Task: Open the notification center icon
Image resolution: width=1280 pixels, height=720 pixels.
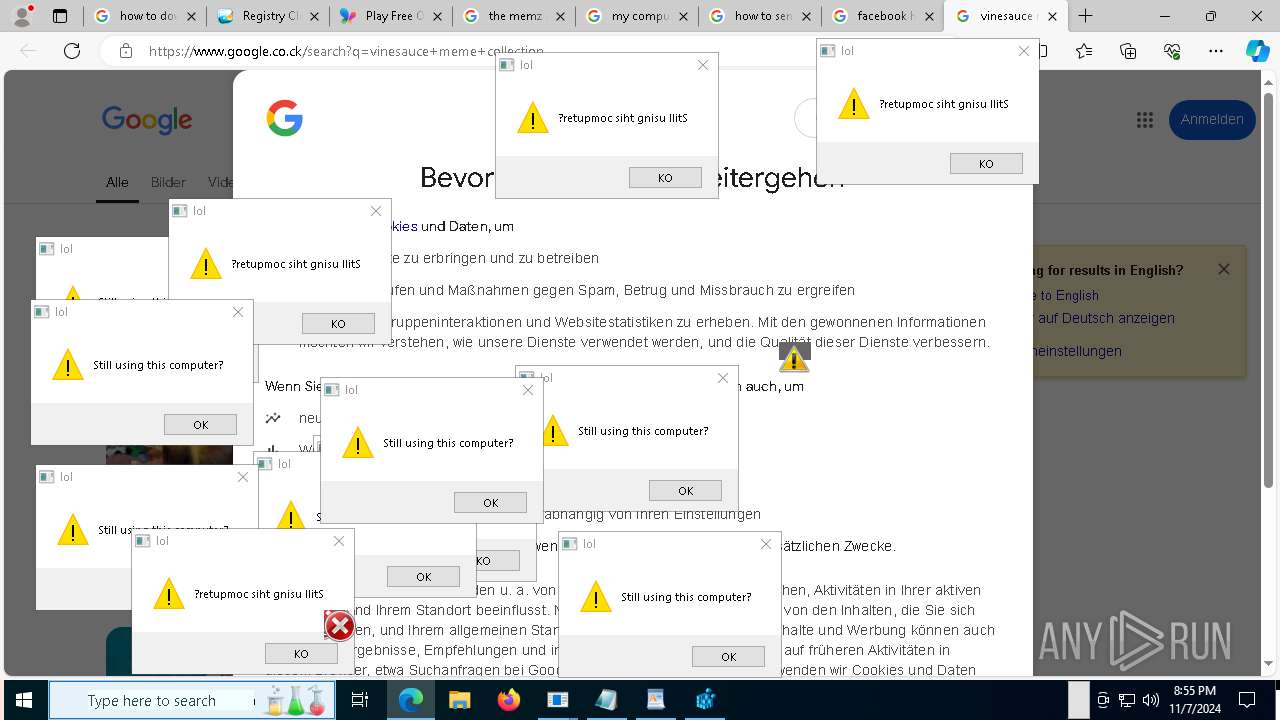Action: click(x=1247, y=700)
